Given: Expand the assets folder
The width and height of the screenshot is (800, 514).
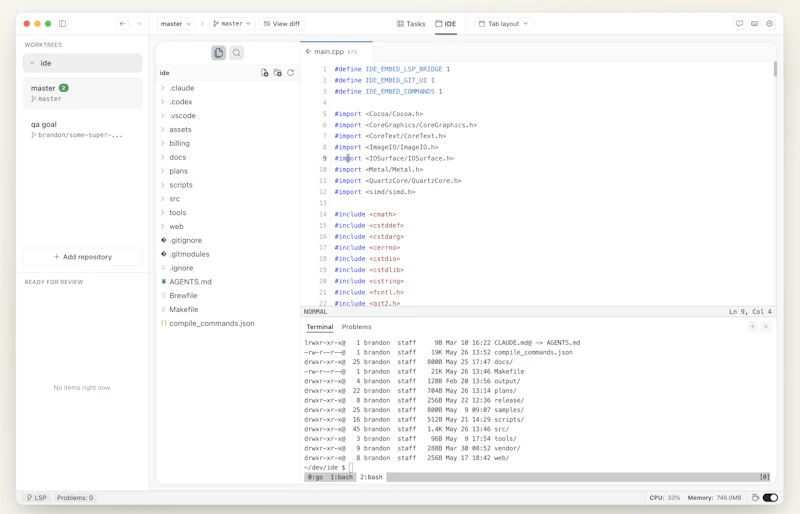Looking at the screenshot, I should pos(163,129).
